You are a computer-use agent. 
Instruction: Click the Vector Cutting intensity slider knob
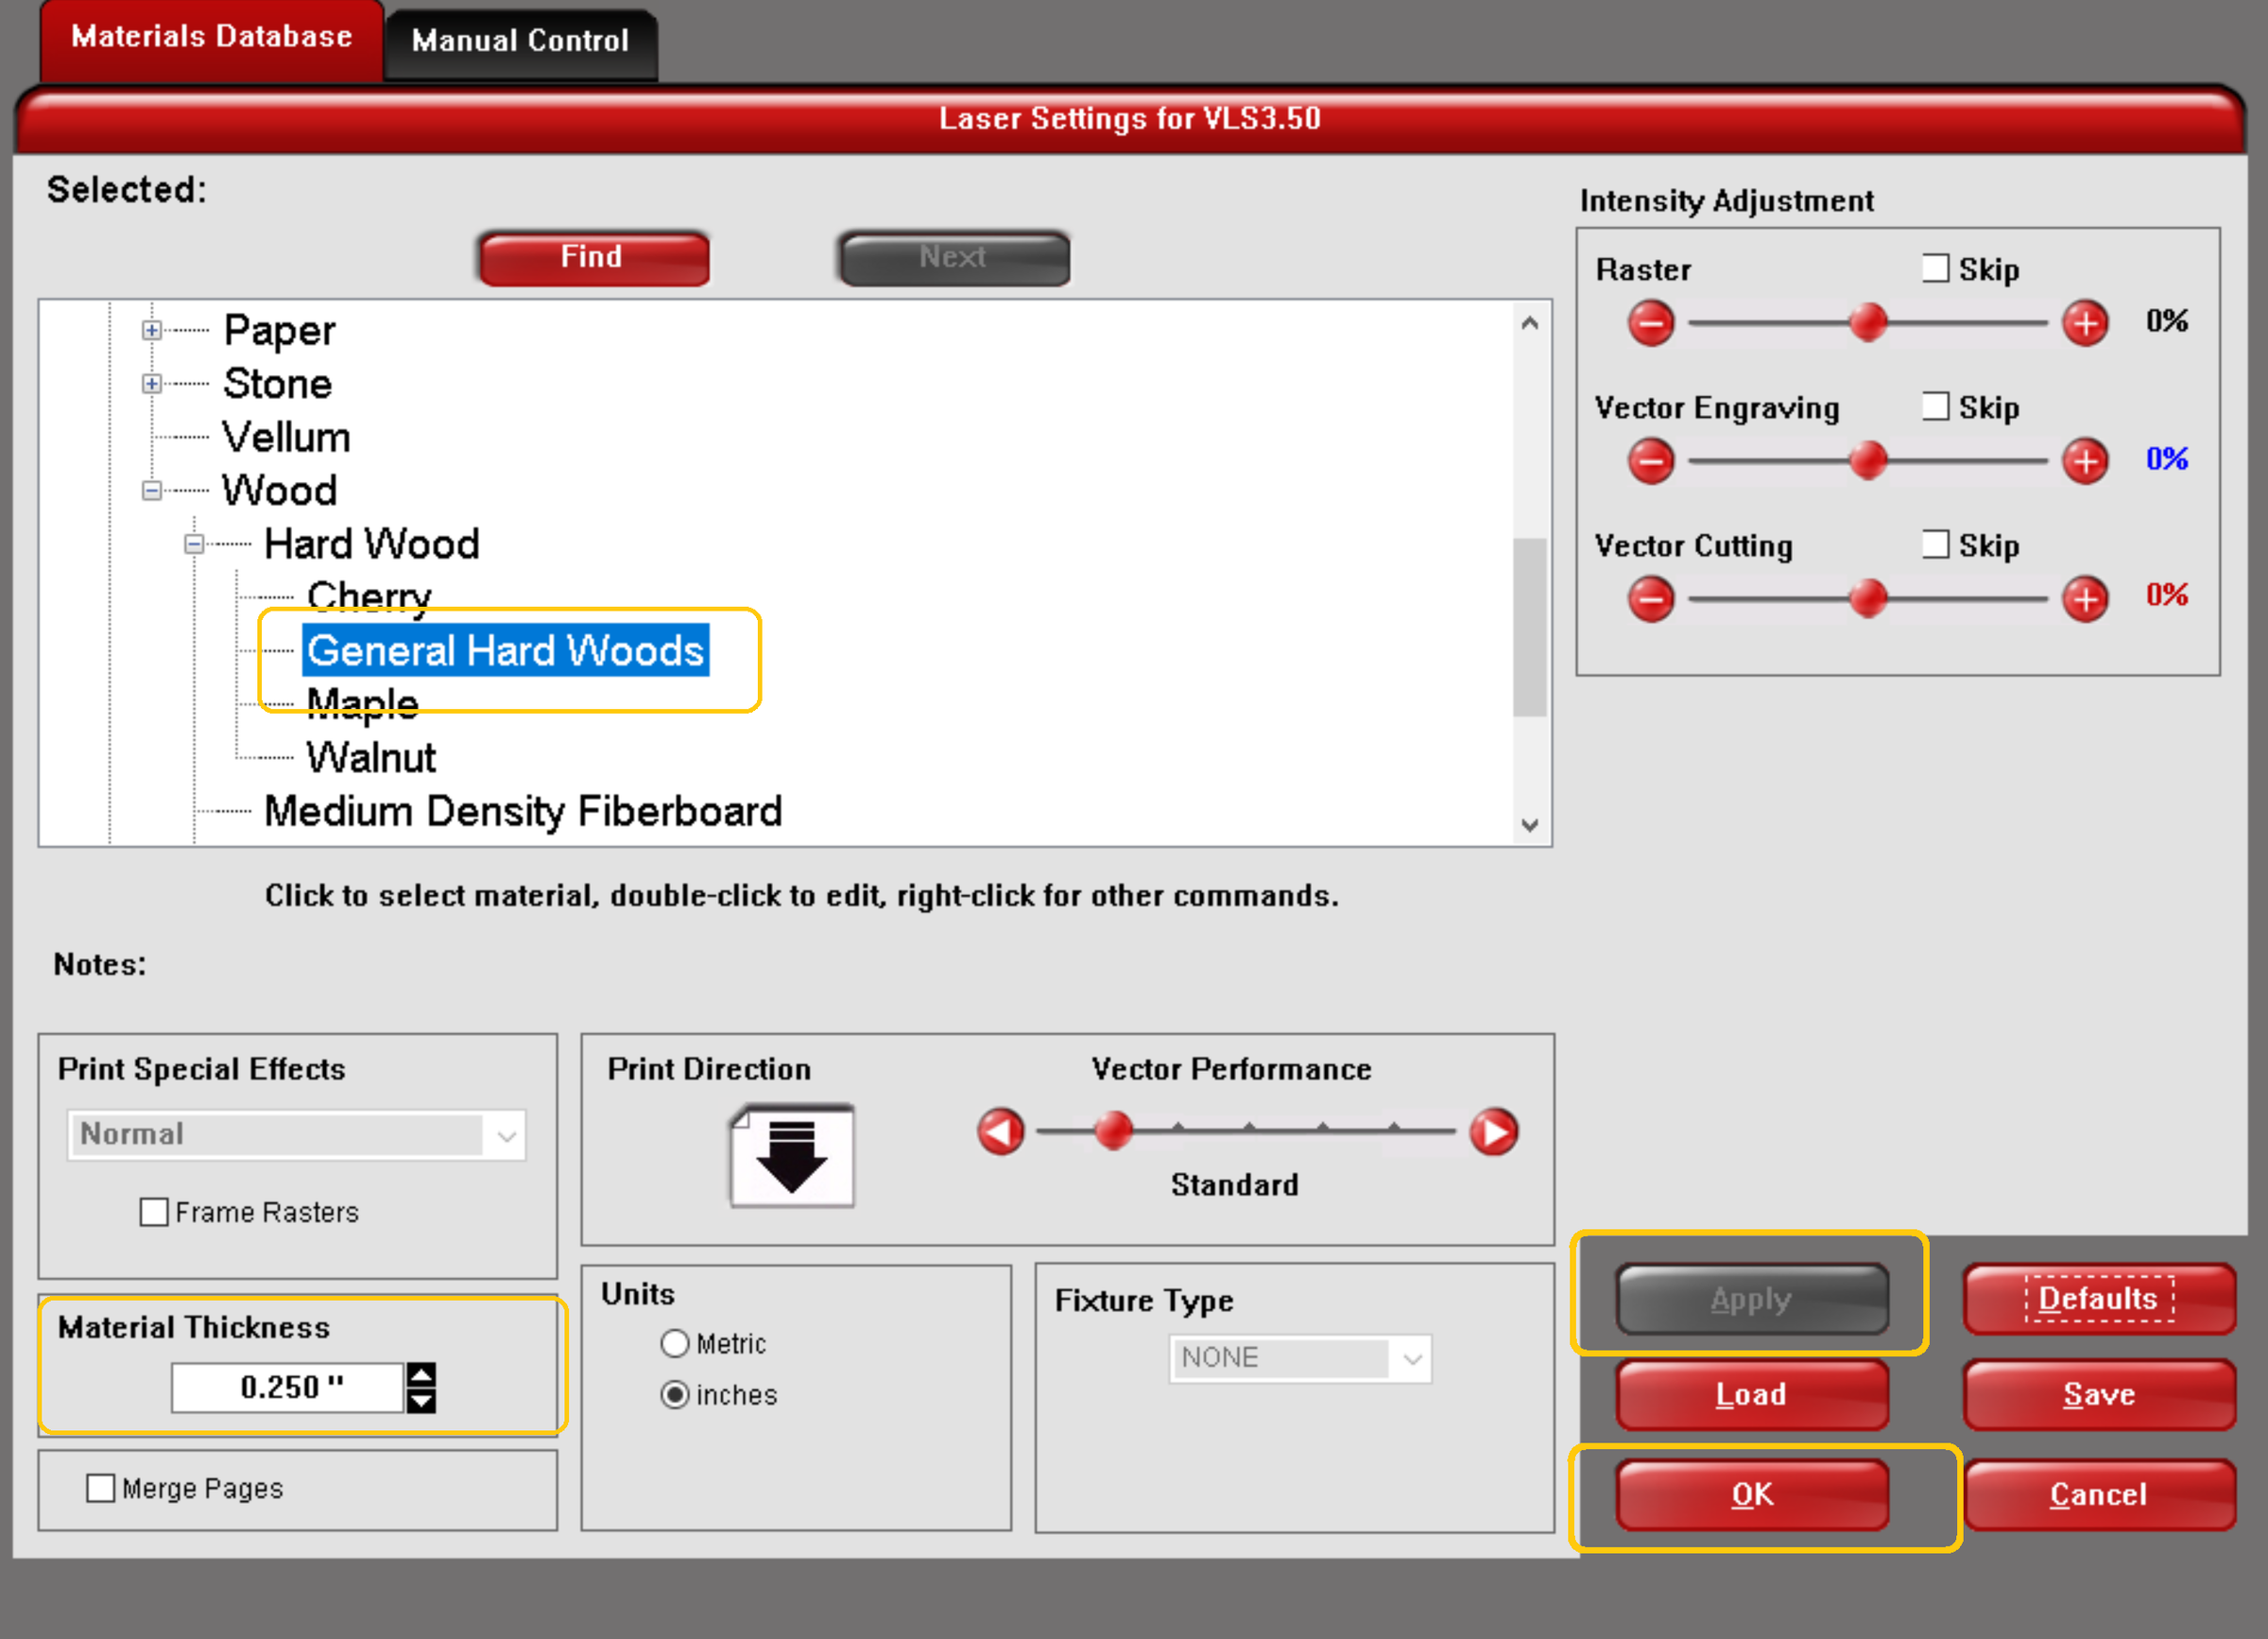pos(1867,599)
